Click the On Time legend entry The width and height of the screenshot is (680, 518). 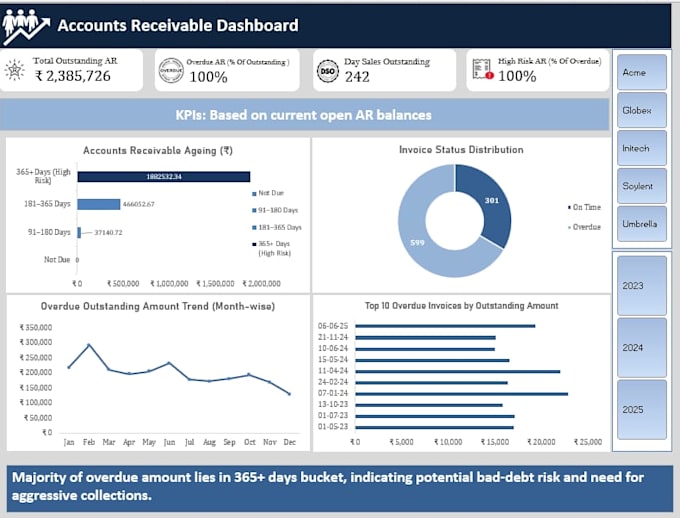[584, 207]
